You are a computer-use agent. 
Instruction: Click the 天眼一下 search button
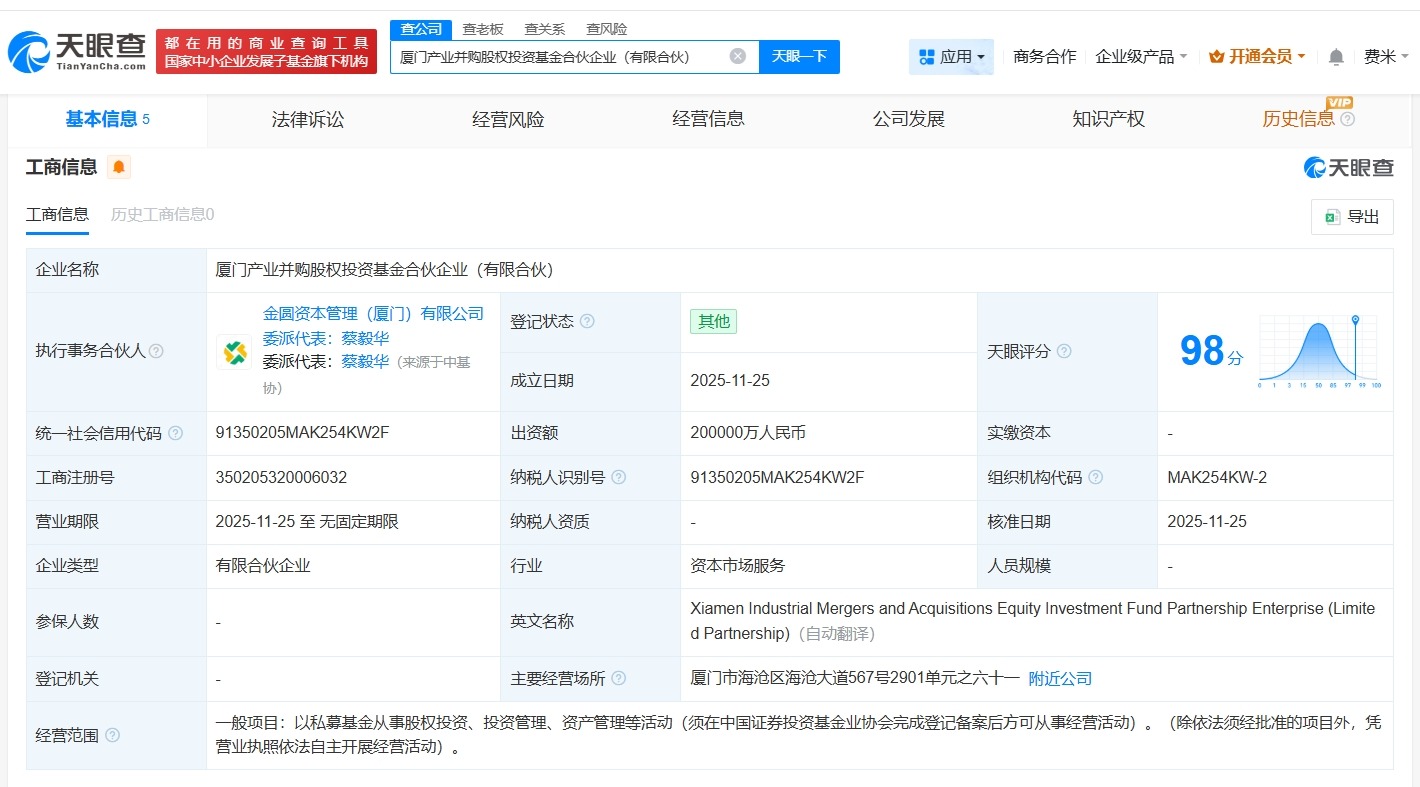coord(799,56)
